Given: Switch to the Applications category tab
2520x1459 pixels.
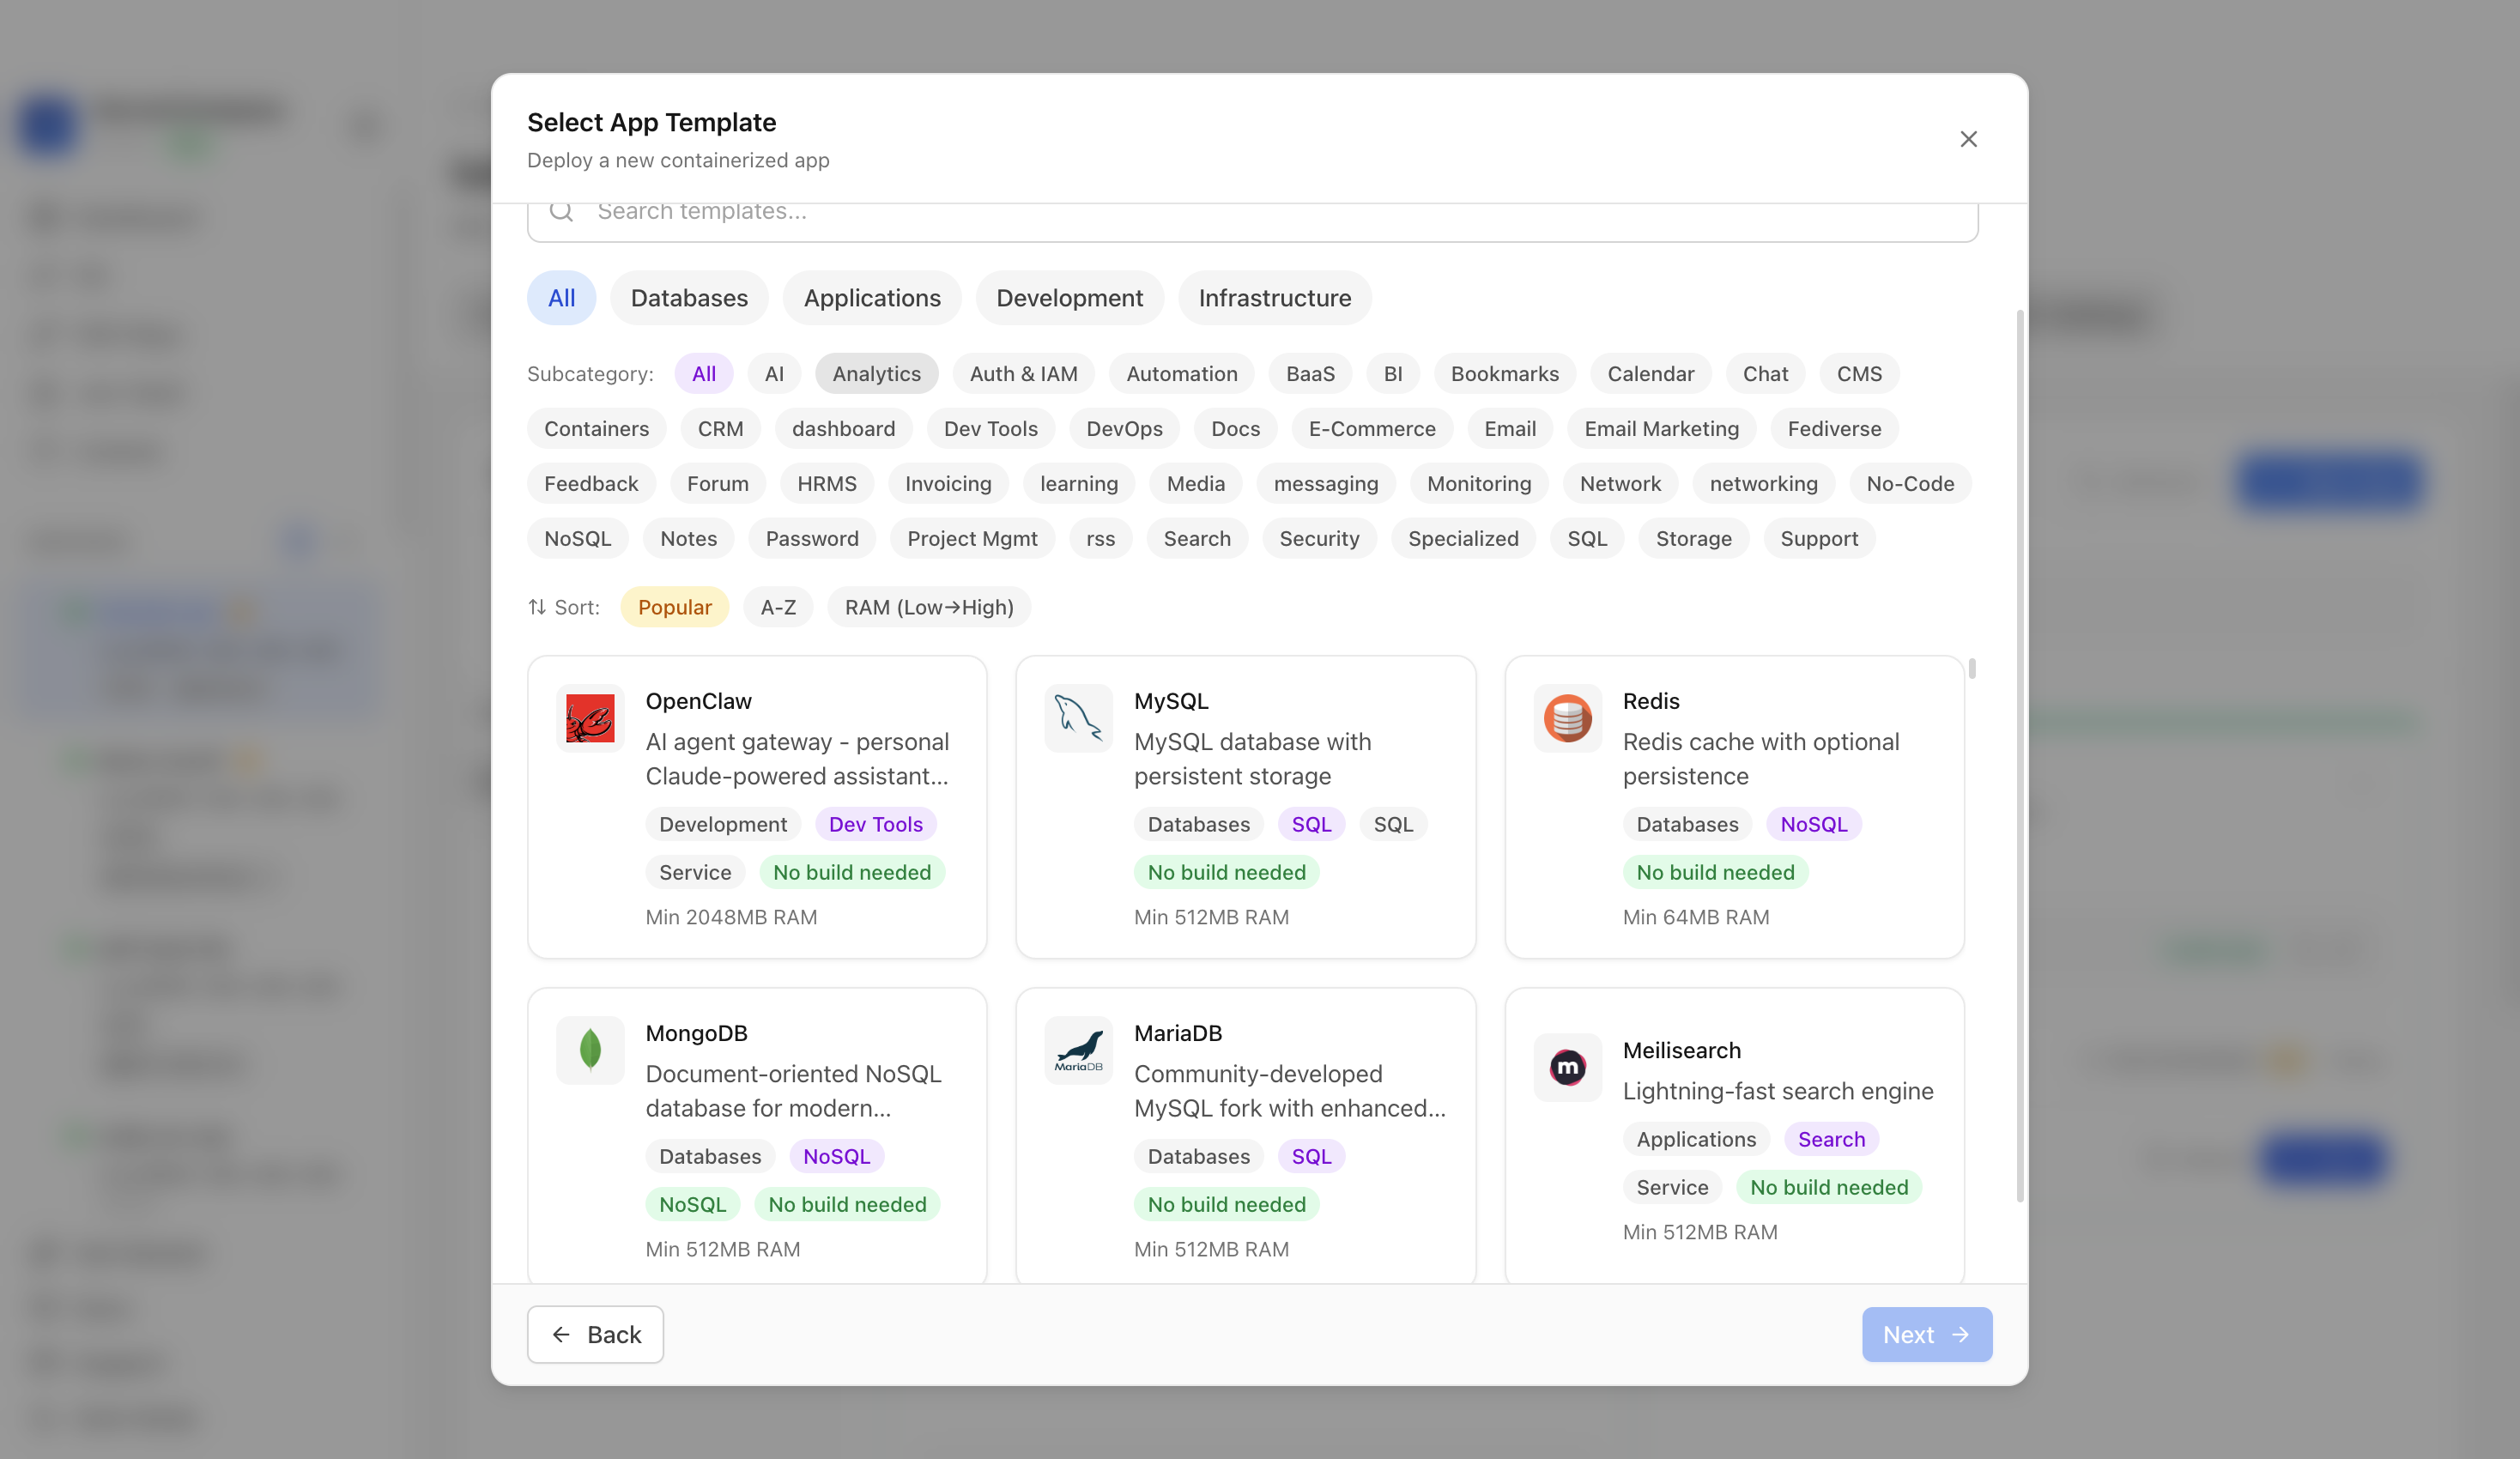Looking at the screenshot, I should 872,298.
